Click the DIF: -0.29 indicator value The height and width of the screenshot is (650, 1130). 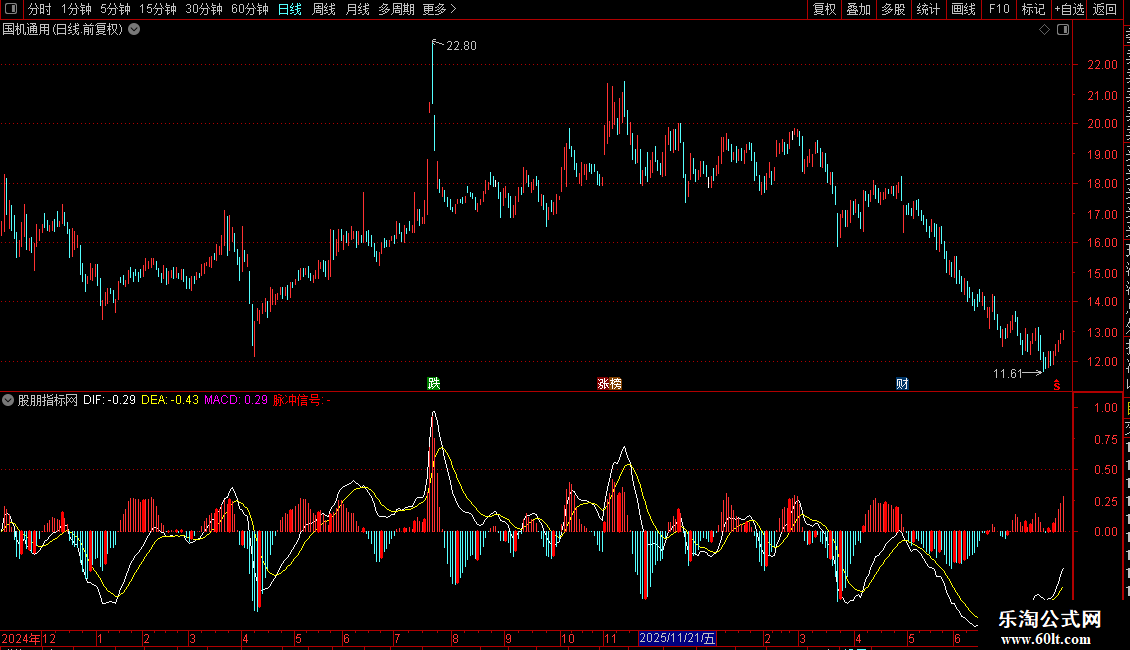tap(110, 400)
